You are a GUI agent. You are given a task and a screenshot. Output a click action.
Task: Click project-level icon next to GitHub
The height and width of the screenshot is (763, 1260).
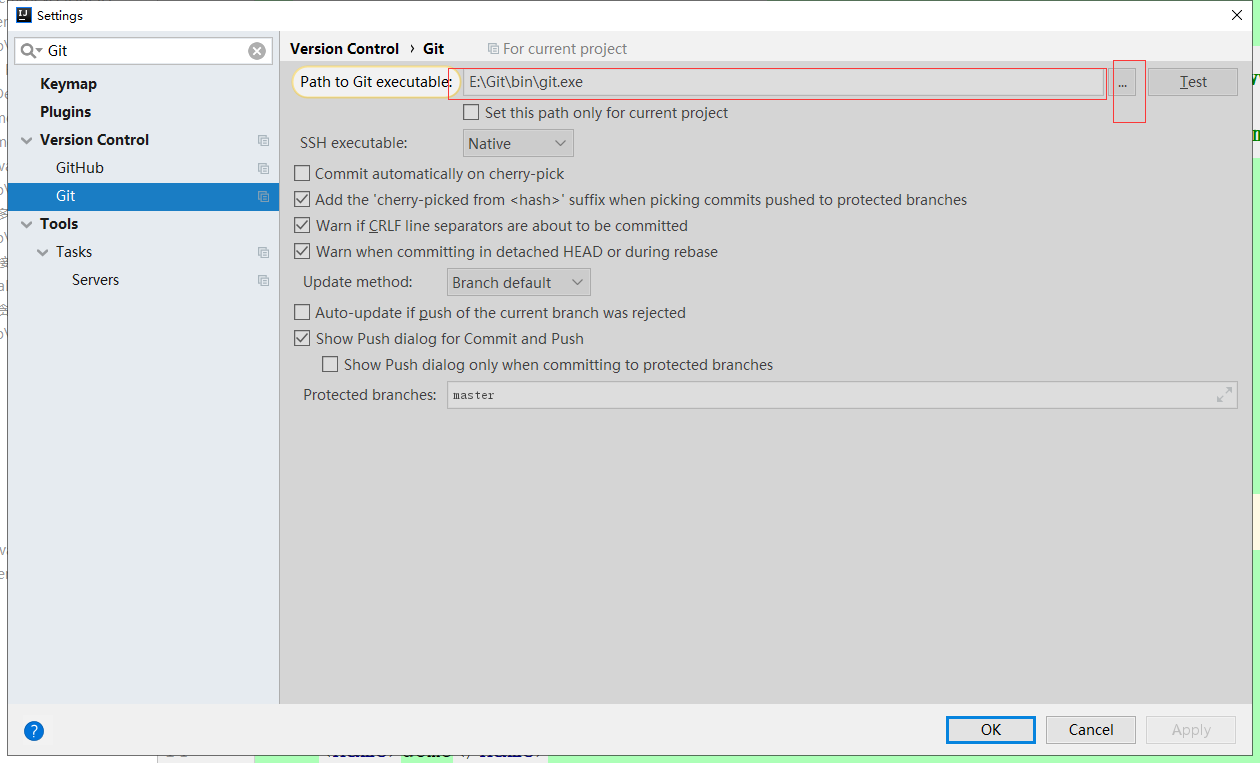coord(263,168)
